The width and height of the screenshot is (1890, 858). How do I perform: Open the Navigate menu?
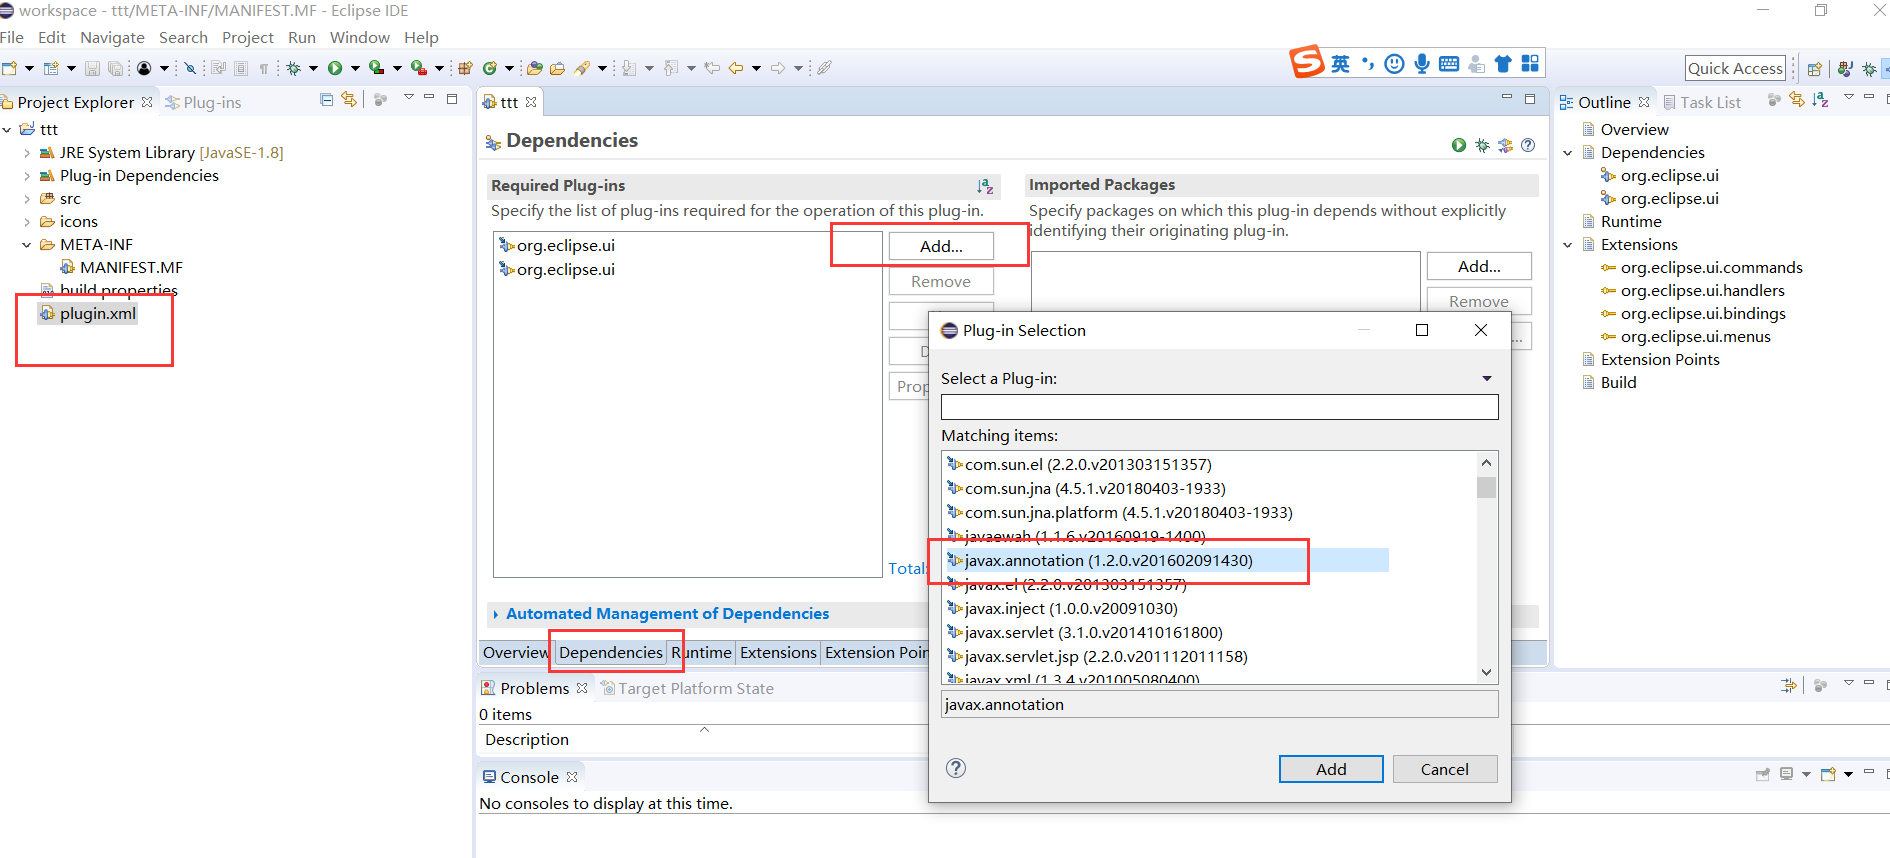click(112, 37)
